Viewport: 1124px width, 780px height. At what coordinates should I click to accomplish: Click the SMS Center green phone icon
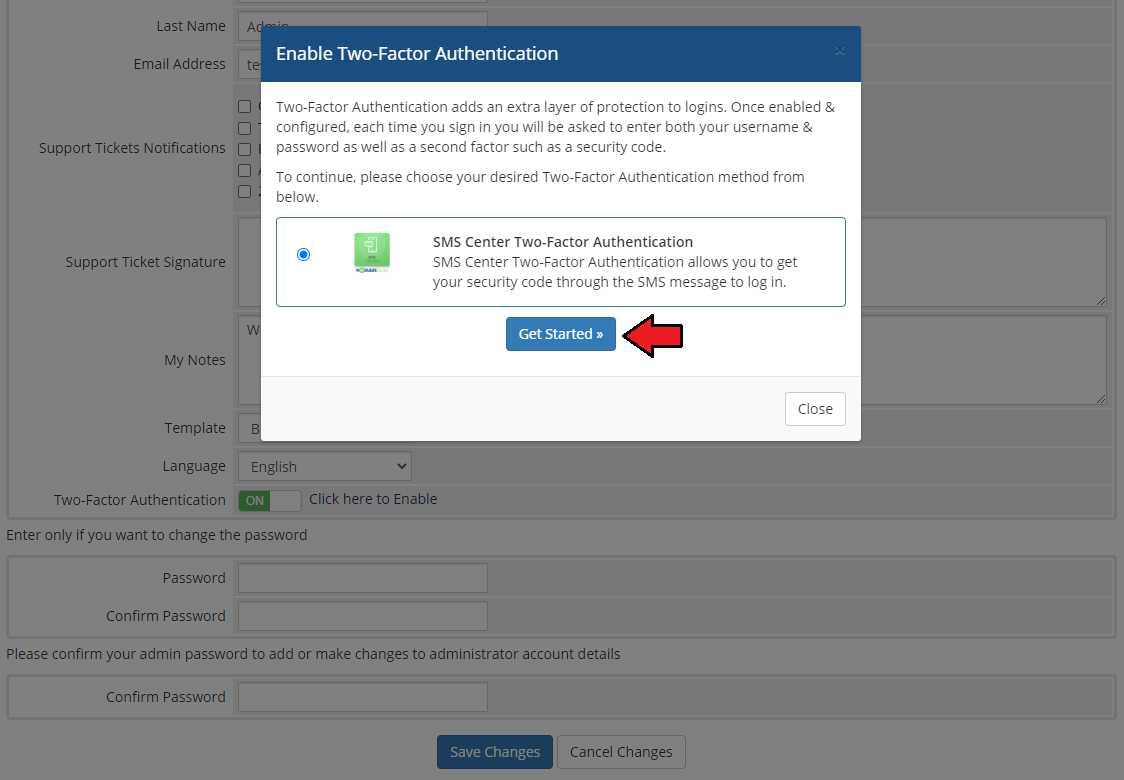[372, 252]
